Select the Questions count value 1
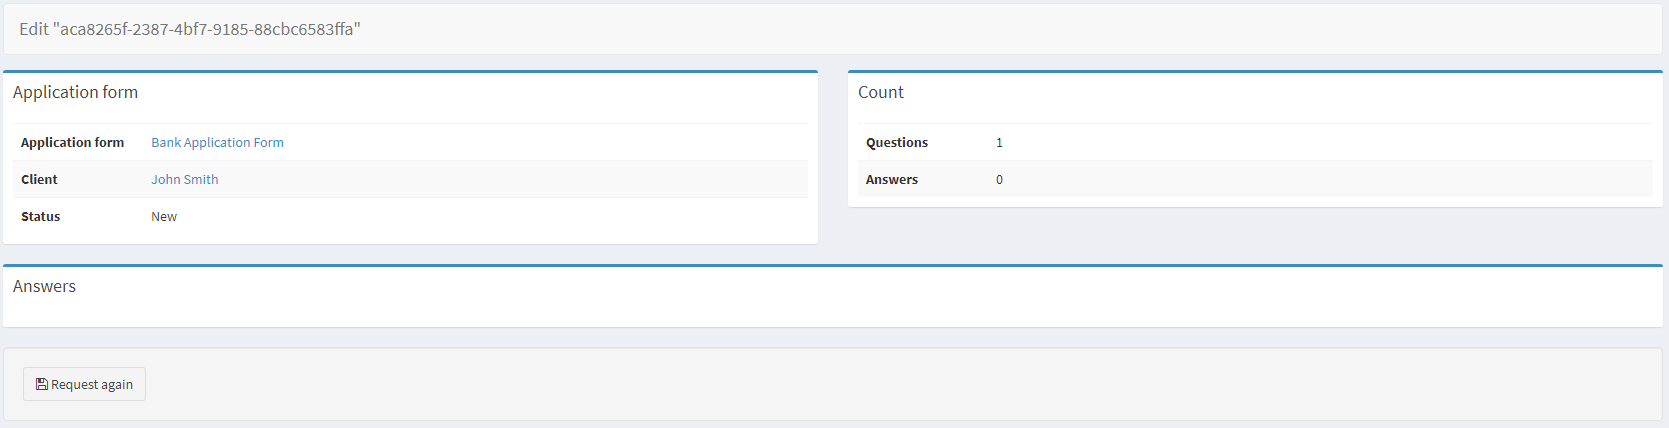The image size is (1669, 428). (x=999, y=143)
